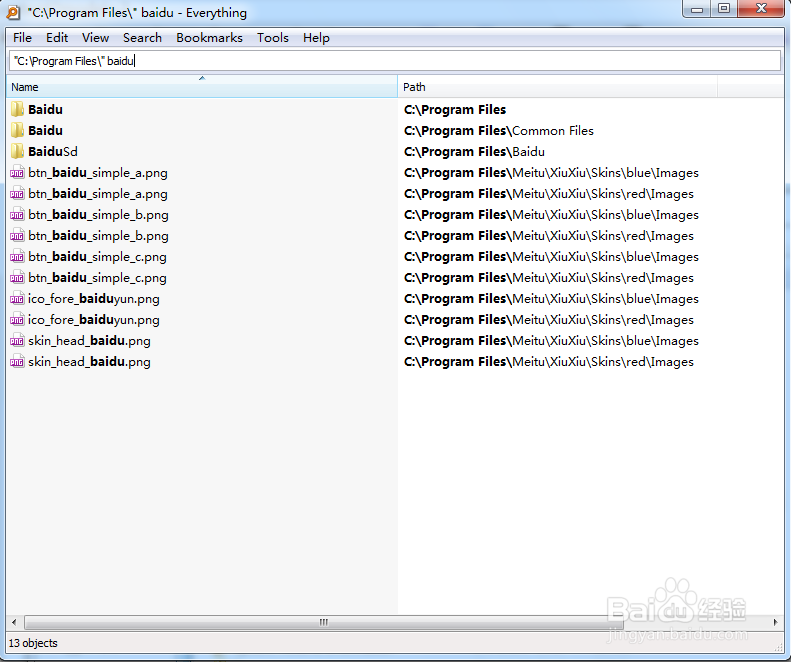Click the left arrow of horizontal scrollbar
This screenshot has height=662, width=791.
tap(14, 622)
